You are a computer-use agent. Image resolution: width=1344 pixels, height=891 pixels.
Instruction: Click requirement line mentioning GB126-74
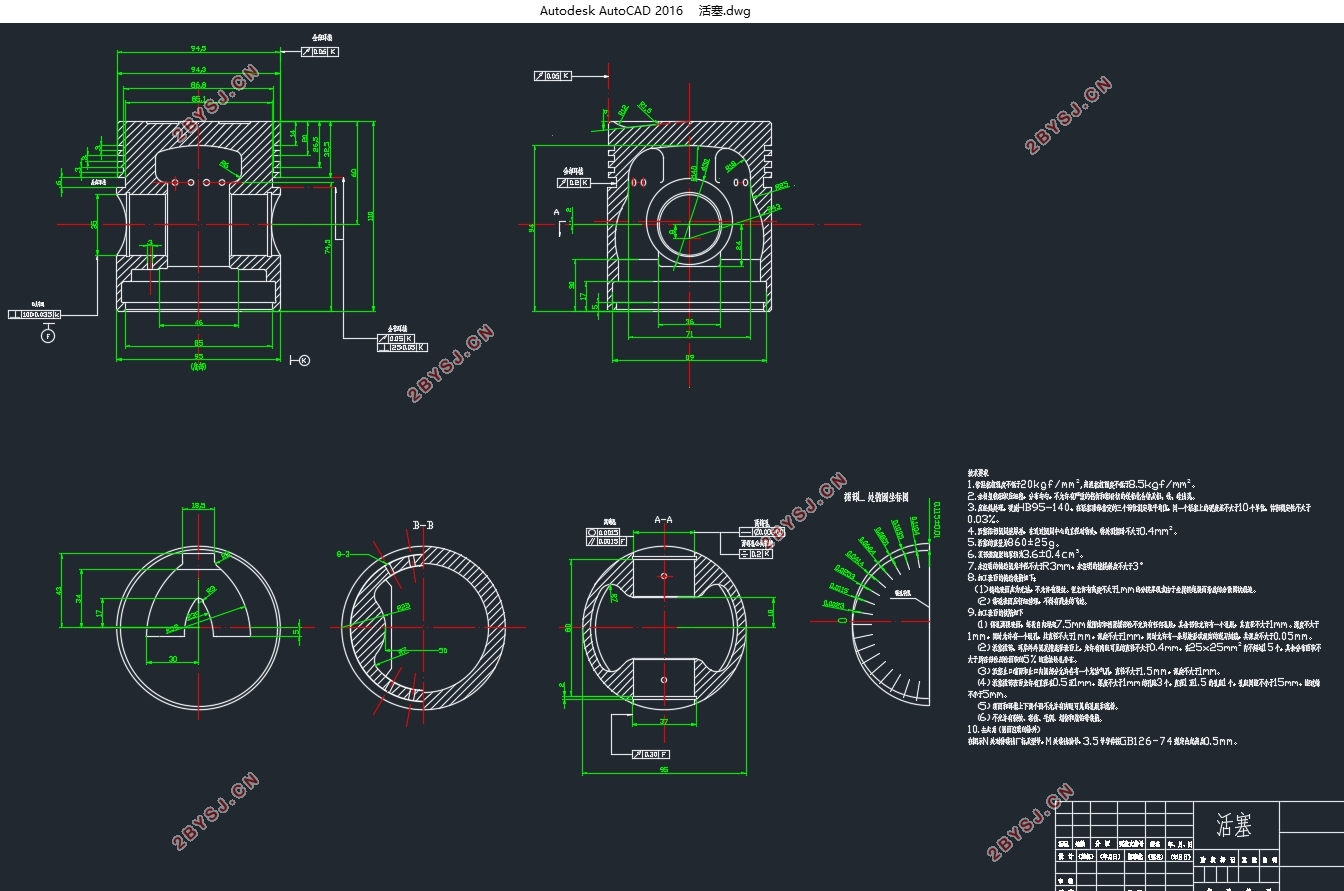[x=1103, y=741]
